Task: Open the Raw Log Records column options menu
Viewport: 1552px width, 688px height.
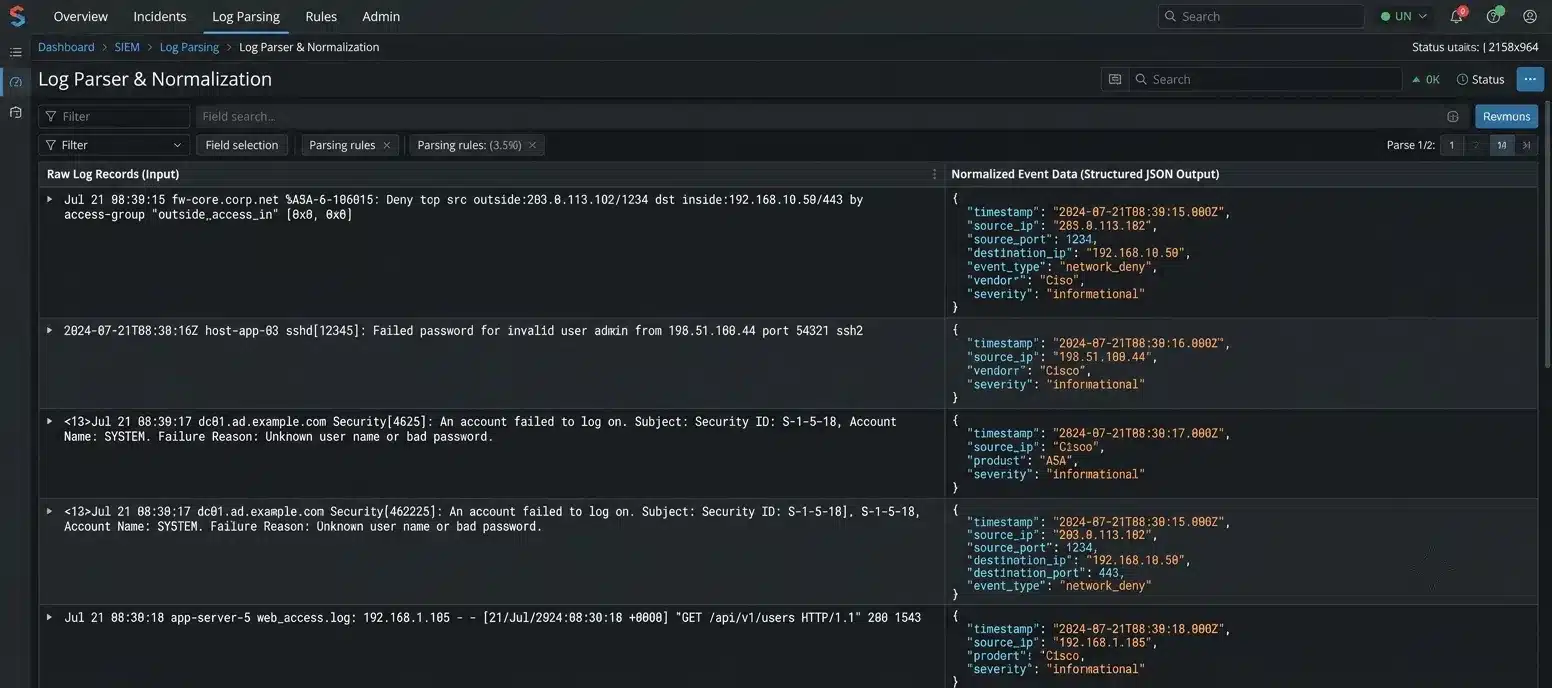Action: tap(935, 174)
